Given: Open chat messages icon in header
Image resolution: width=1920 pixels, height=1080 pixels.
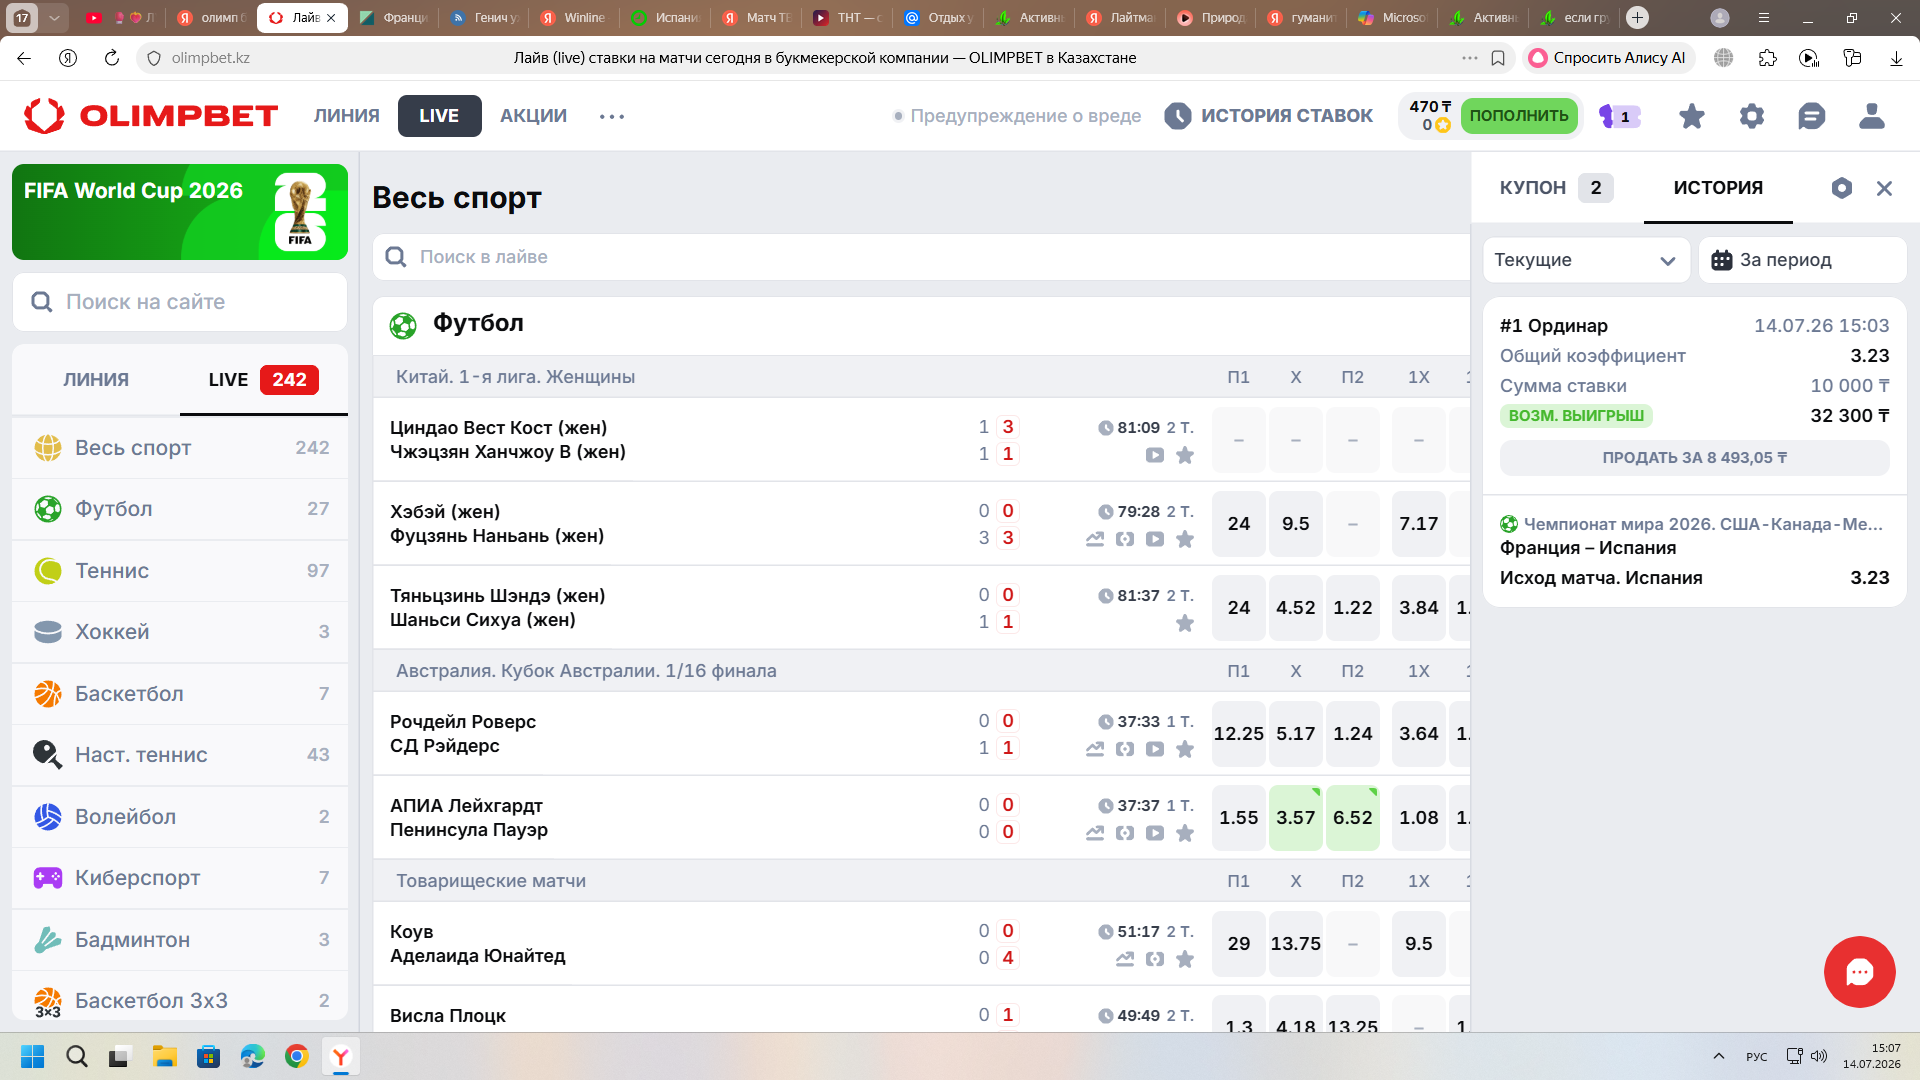Looking at the screenshot, I should (1811, 116).
